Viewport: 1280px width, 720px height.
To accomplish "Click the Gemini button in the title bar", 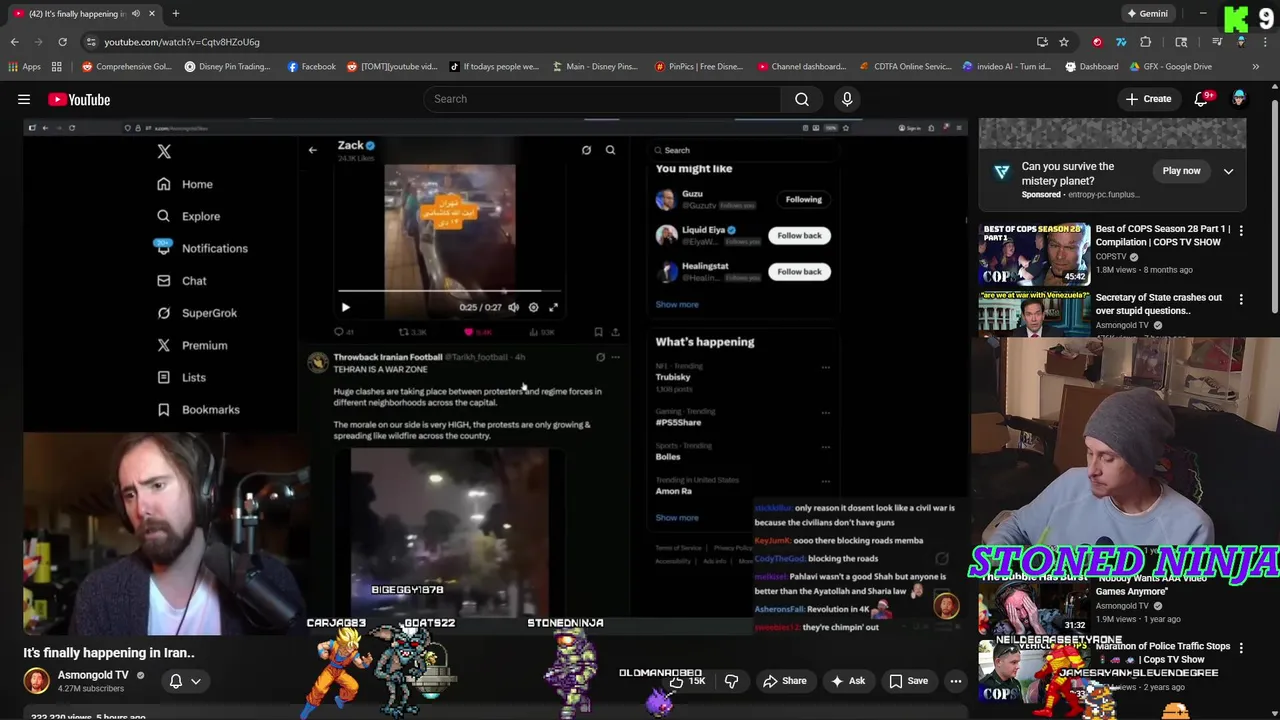I will (1147, 14).
